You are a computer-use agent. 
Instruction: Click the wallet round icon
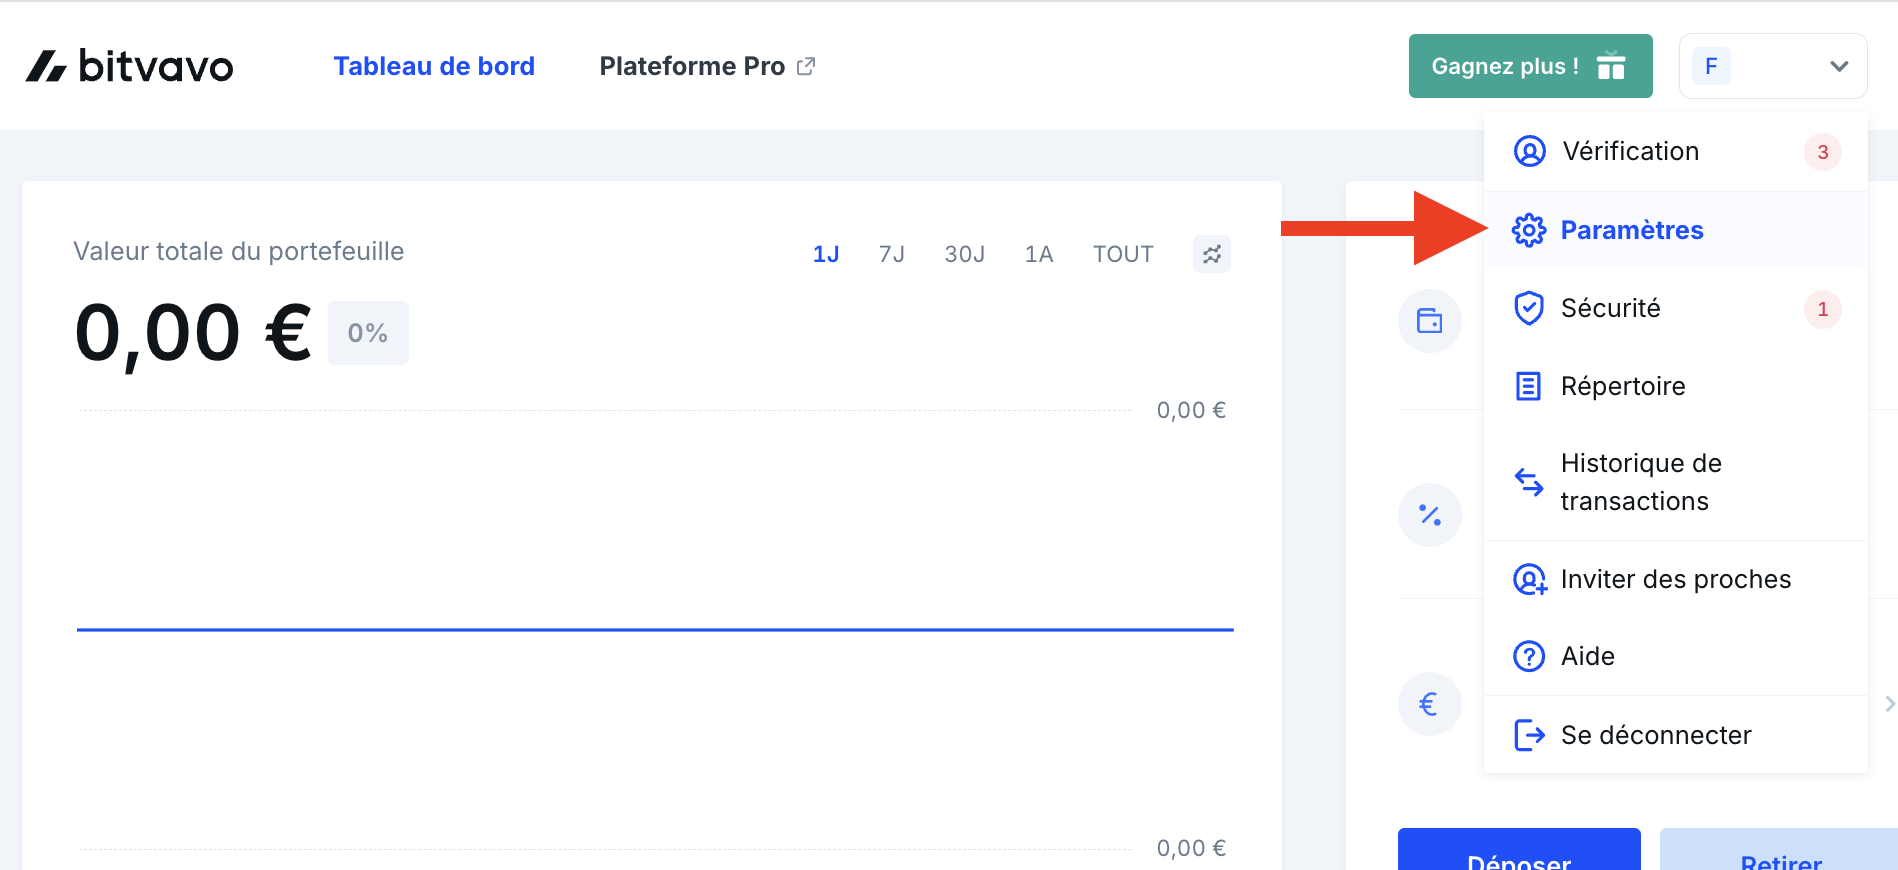[1430, 321]
